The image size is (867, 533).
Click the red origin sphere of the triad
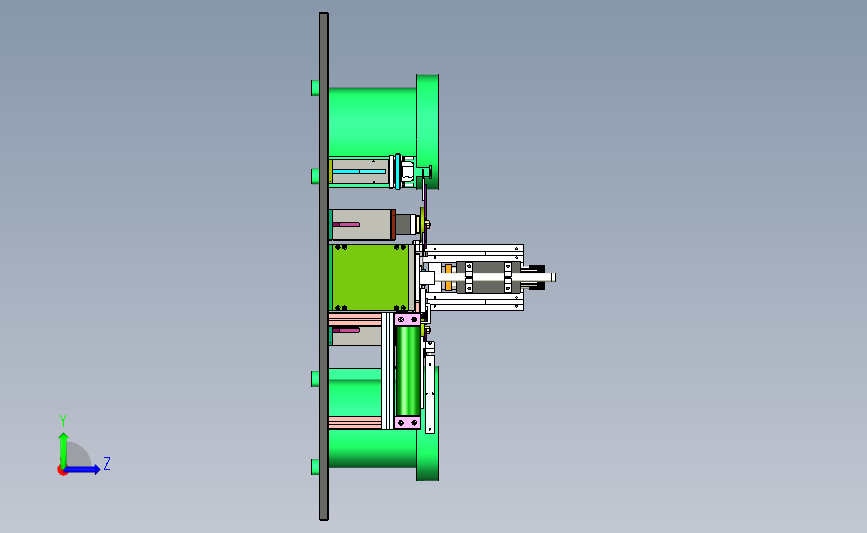(x=62, y=471)
